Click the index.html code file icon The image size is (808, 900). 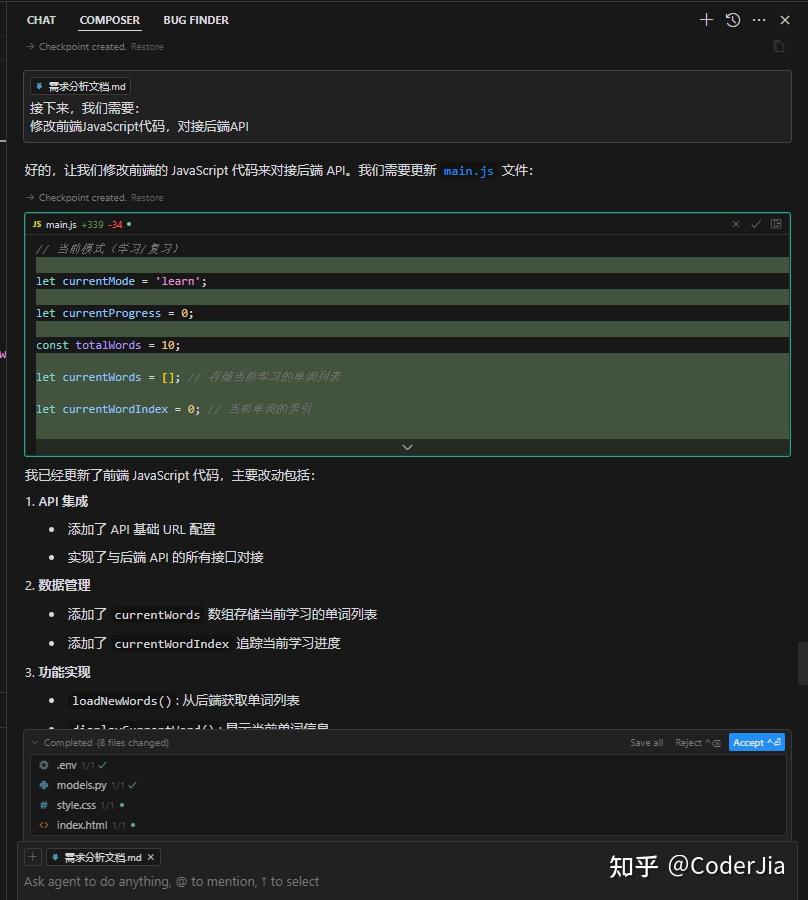(44, 825)
